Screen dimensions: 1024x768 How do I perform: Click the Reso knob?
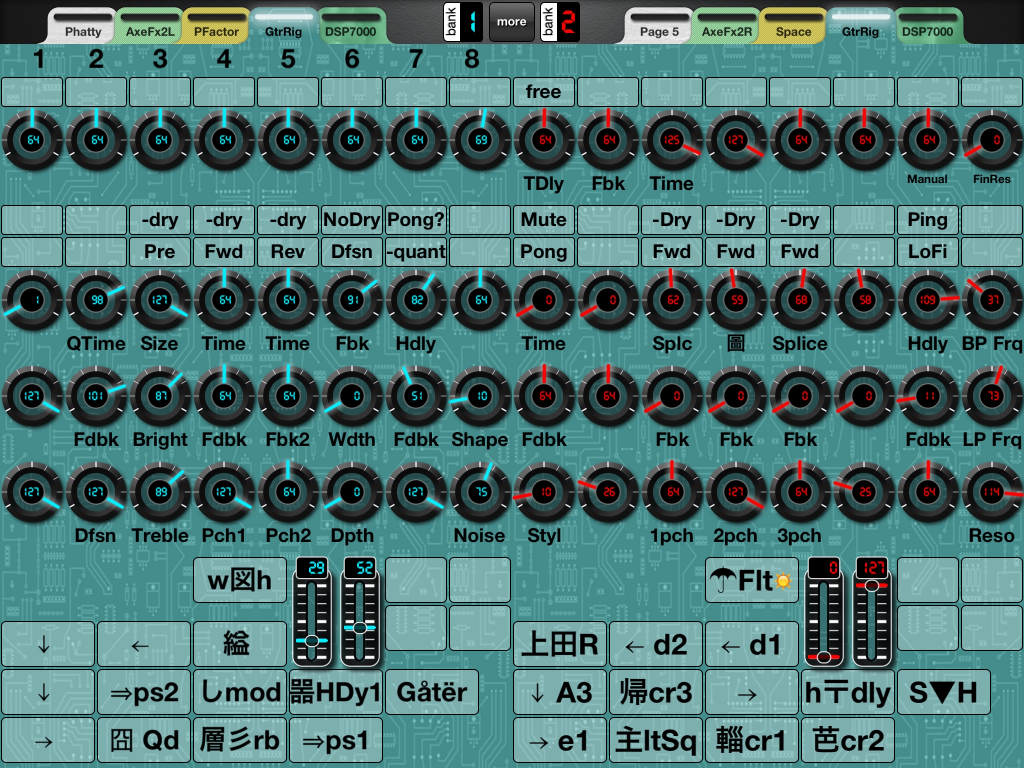click(x=992, y=492)
